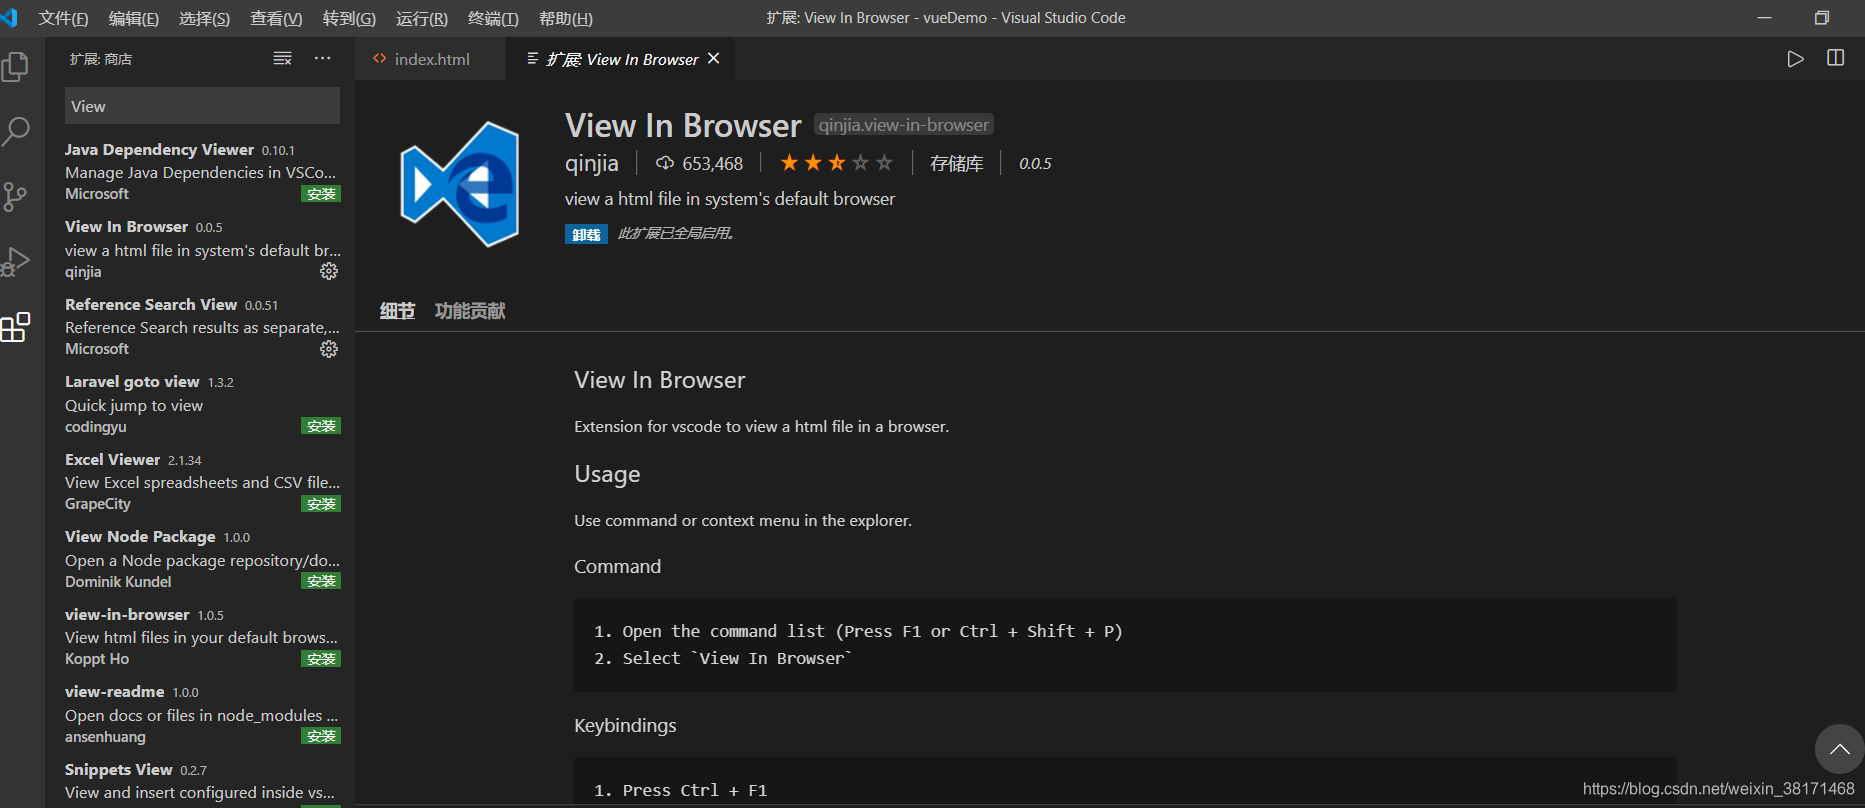The width and height of the screenshot is (1865, 808).
Task: Clear extension search results via filter icon
Action: [283, 59]
